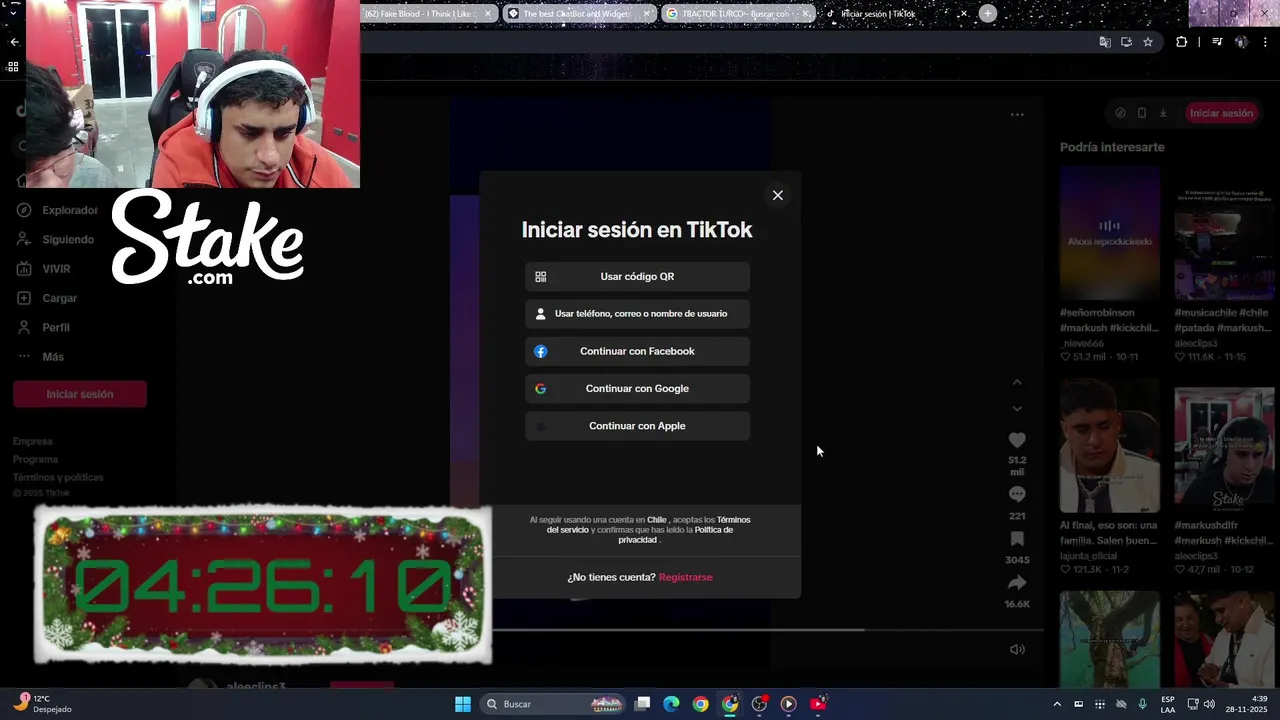Viewport: 1280px width, 720px height.
Task: Open volume control in system tray
Action: 1209,704
